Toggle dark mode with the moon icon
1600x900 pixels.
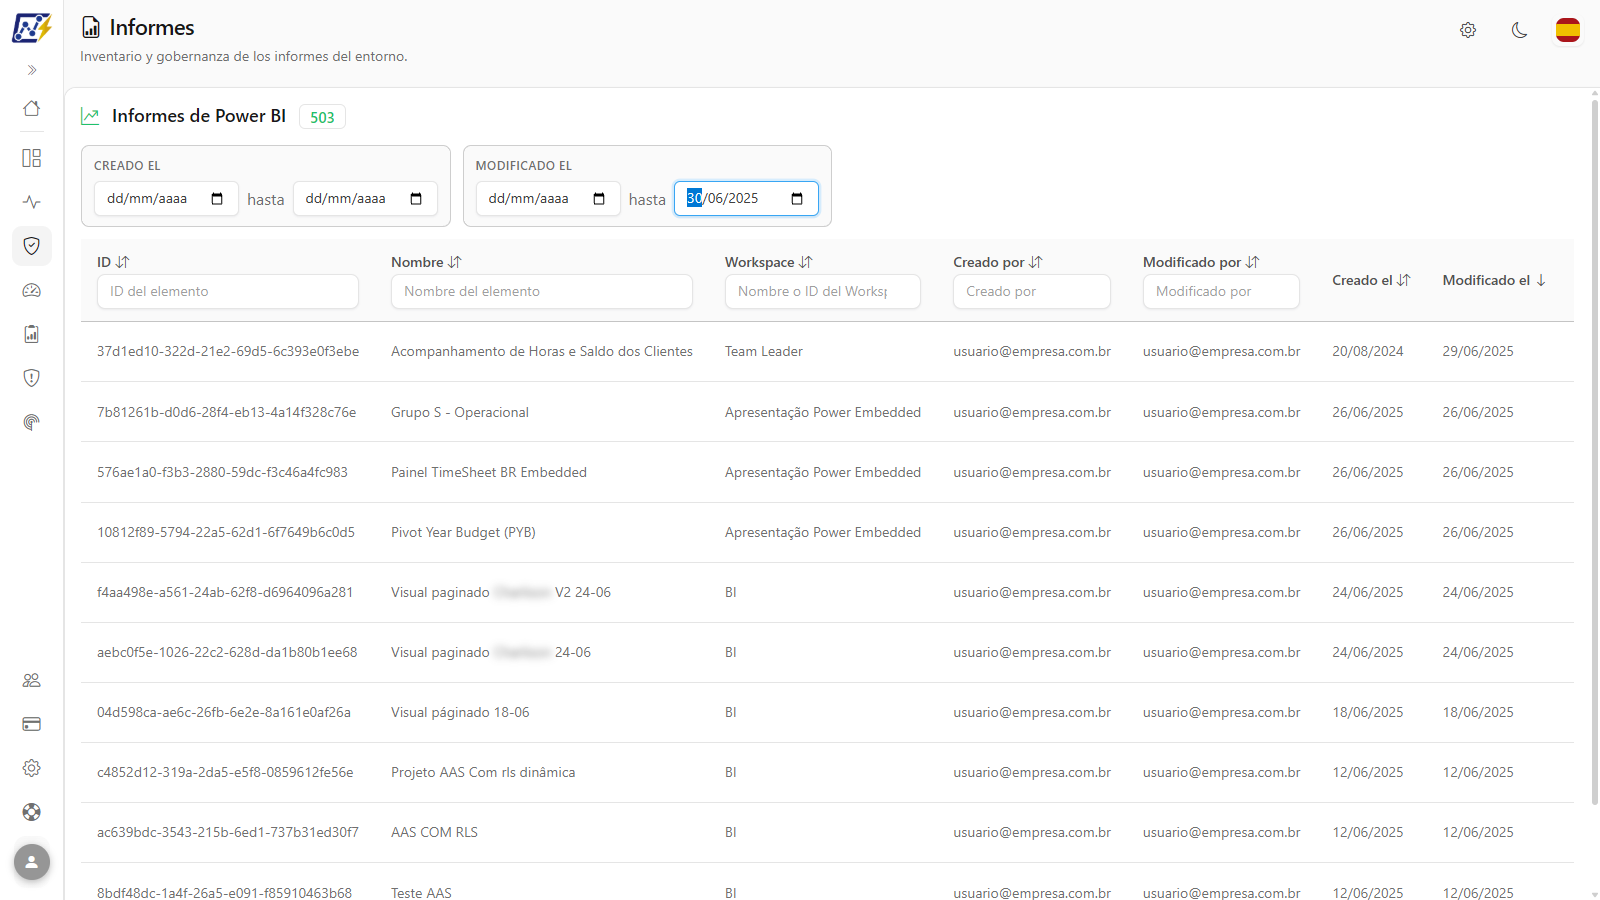(x=1519, y=30)
